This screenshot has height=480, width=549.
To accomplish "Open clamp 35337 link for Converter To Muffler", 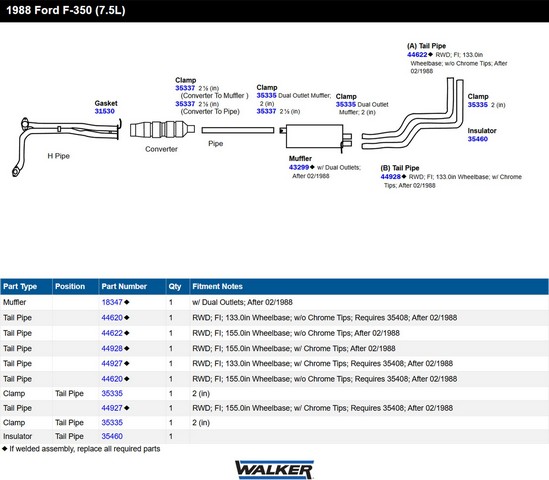I will click(185, 88).
